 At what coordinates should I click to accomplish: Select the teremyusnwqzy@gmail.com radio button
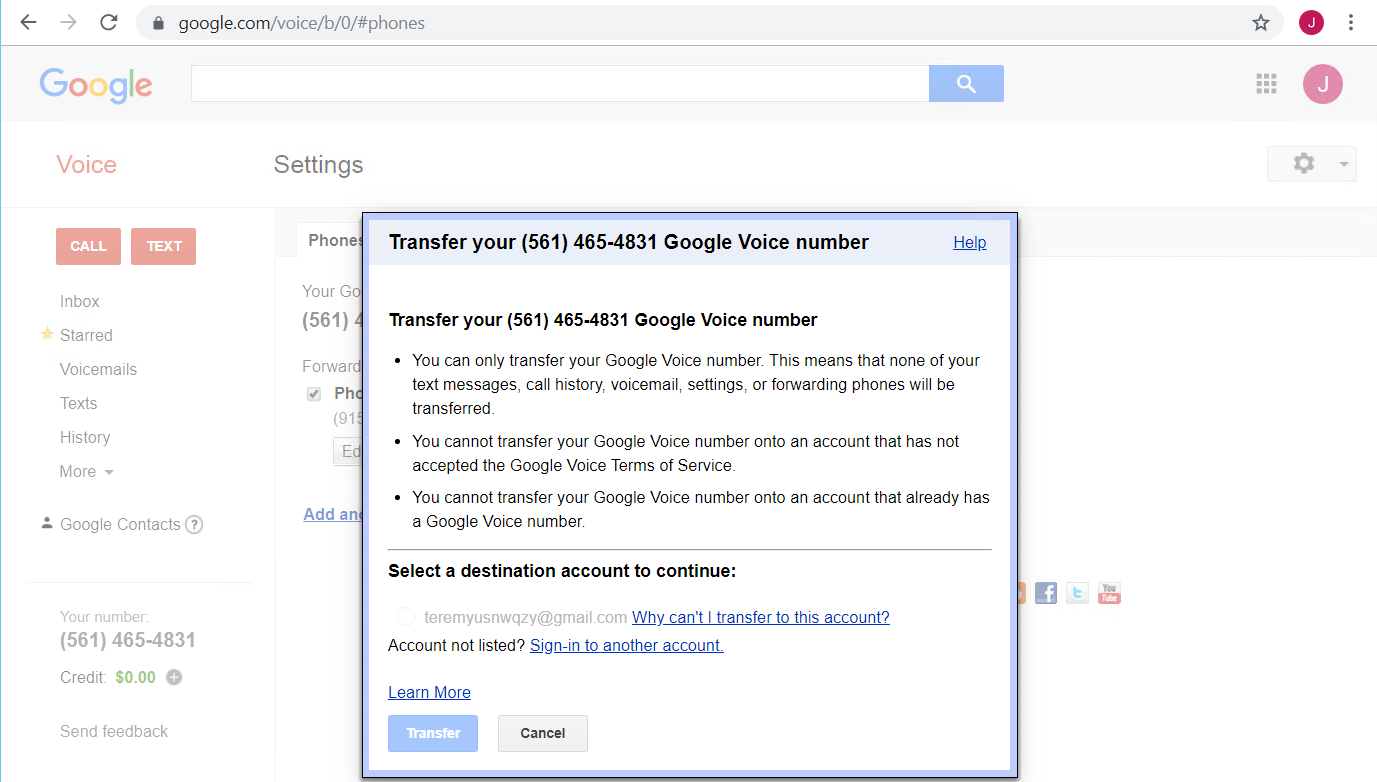(405, 617)
